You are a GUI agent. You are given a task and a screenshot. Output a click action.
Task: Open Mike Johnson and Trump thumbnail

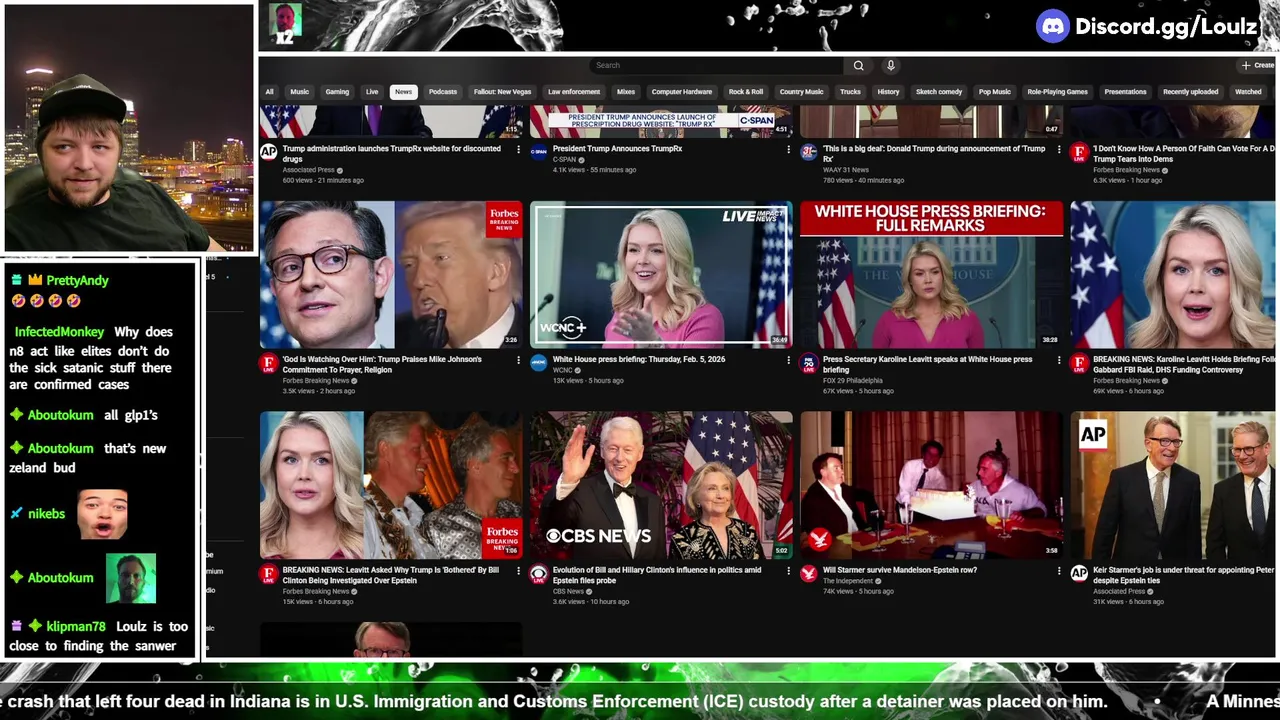coord(391,275)
